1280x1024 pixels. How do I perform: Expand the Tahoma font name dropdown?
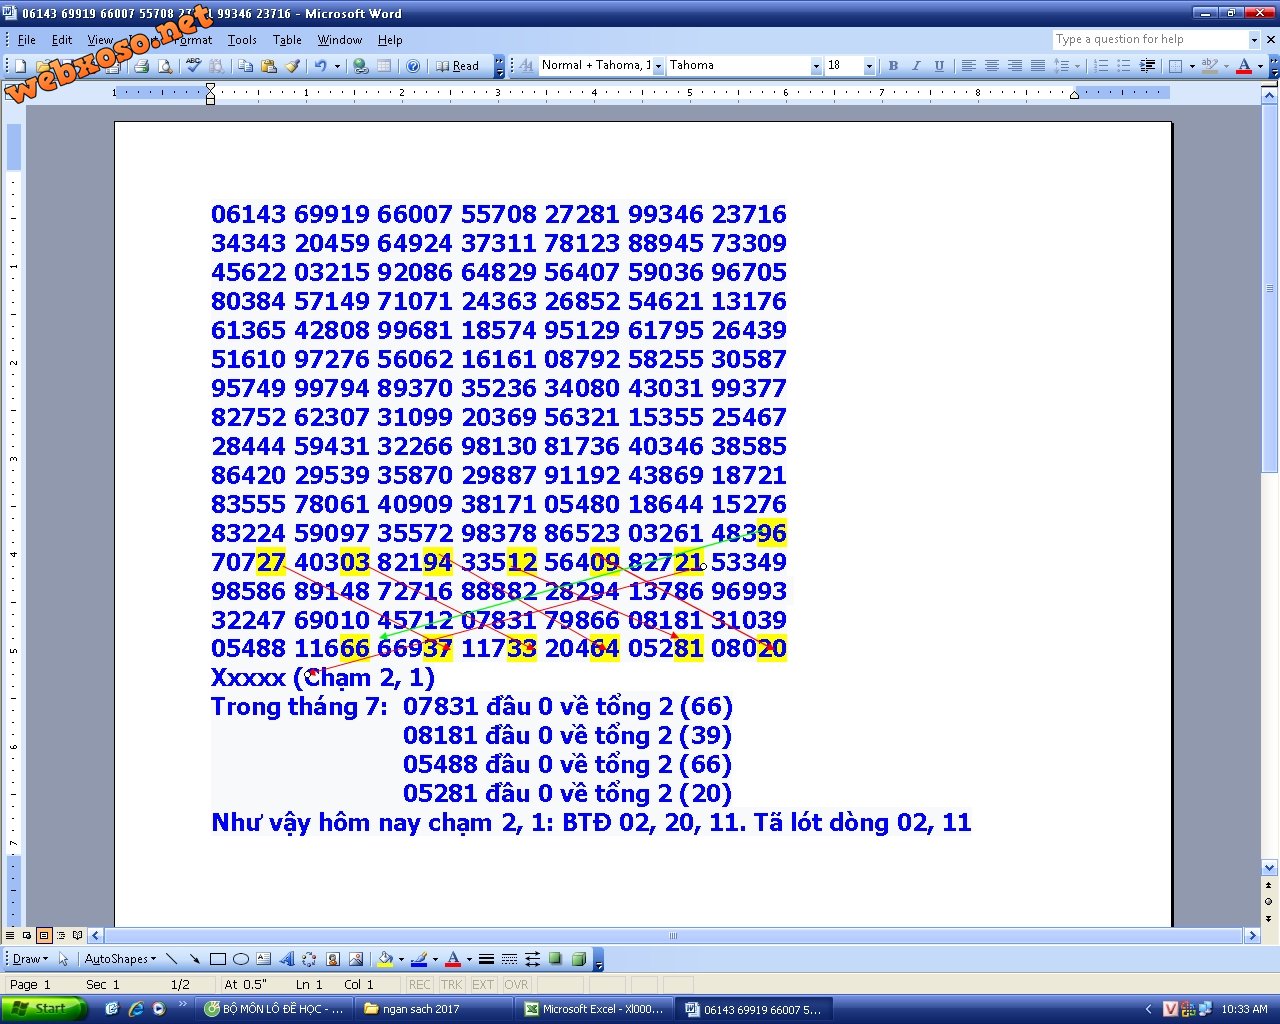816,66
